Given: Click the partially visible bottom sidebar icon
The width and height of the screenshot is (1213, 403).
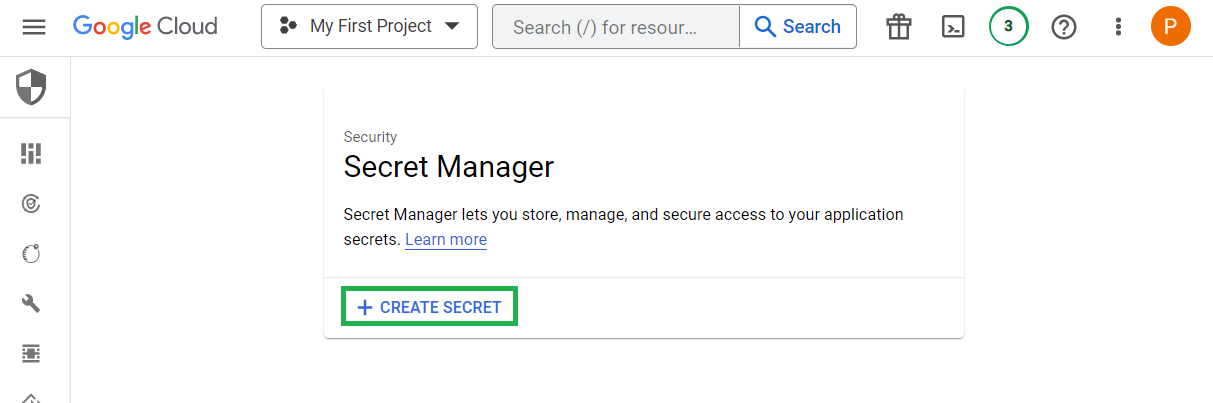Looking at the screenshot, I should [31, 397].
